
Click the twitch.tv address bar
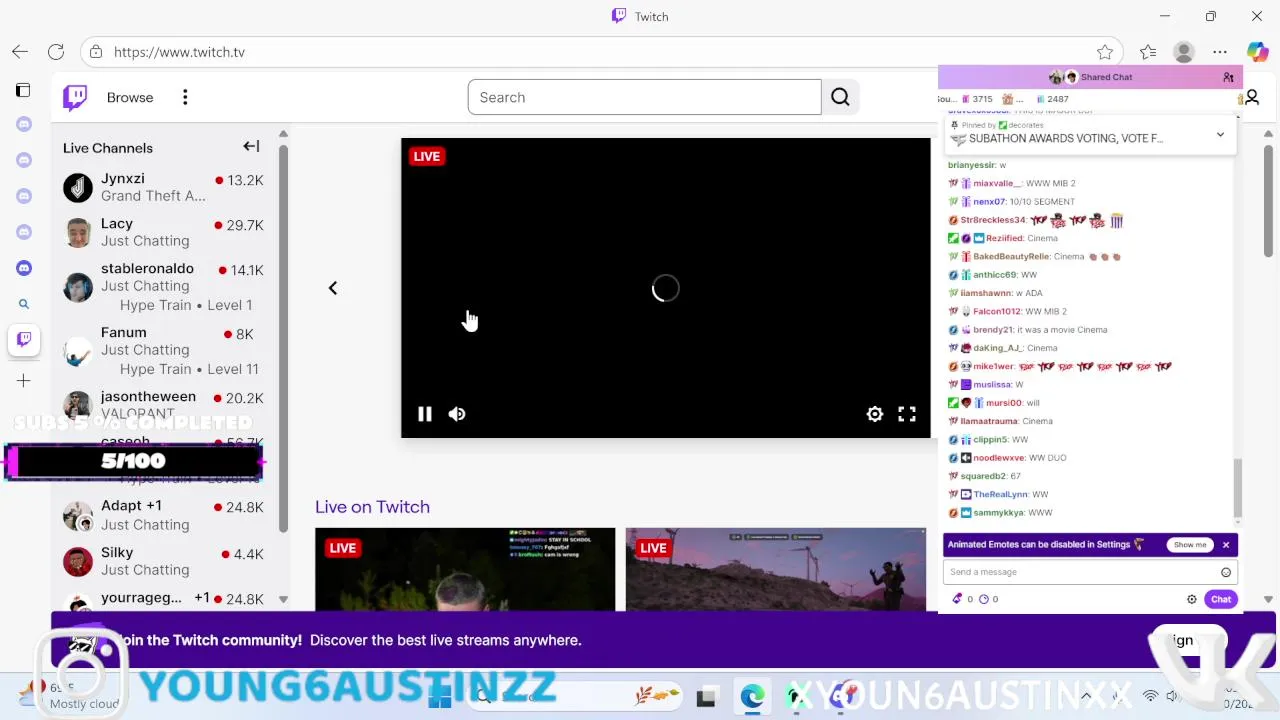coord(600,52)
